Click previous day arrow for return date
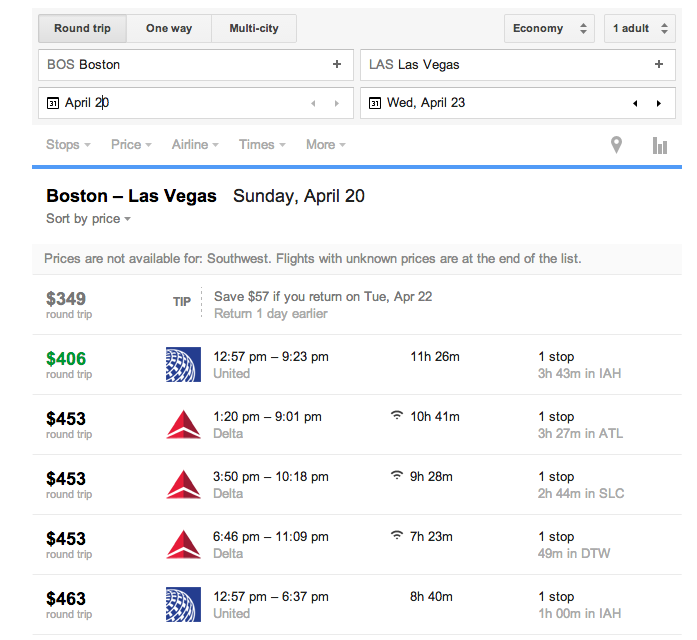The image size is (697, 640). click(x=635, y=103)
